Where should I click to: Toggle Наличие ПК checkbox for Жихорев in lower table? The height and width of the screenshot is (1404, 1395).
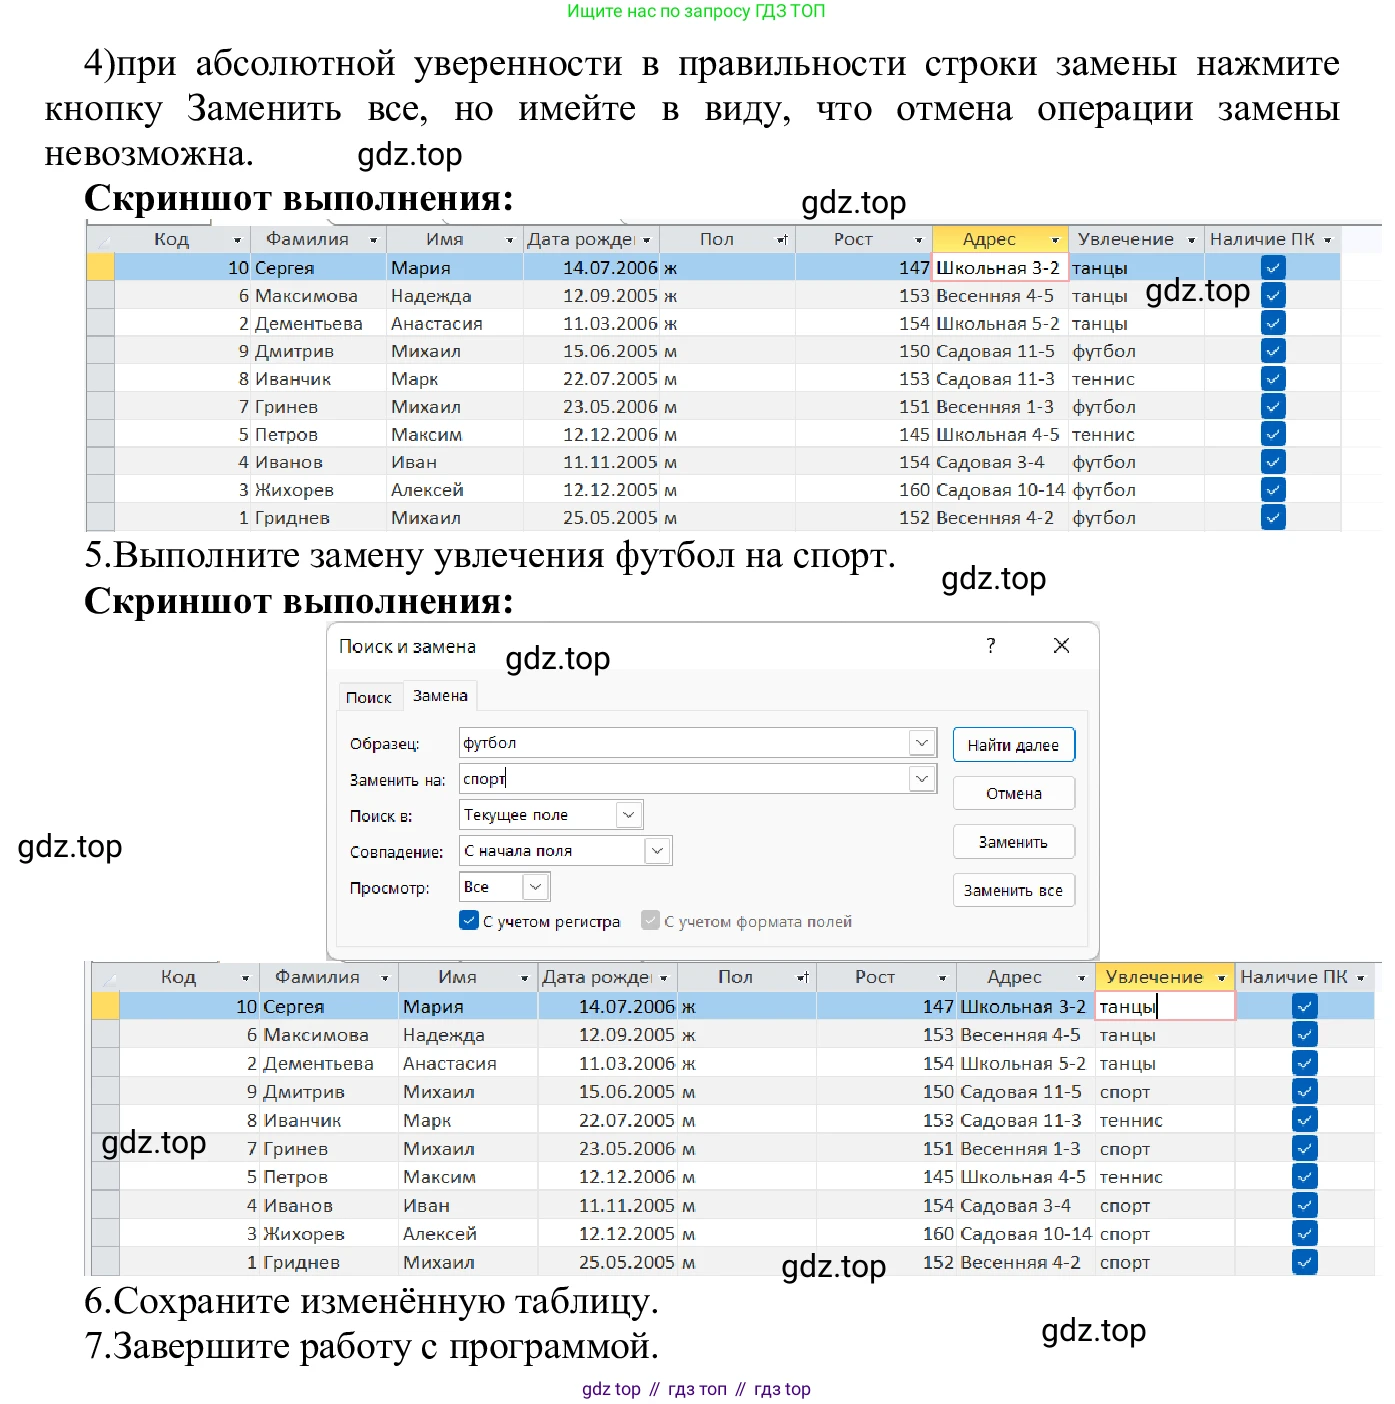click(x=1304, y=1234)
